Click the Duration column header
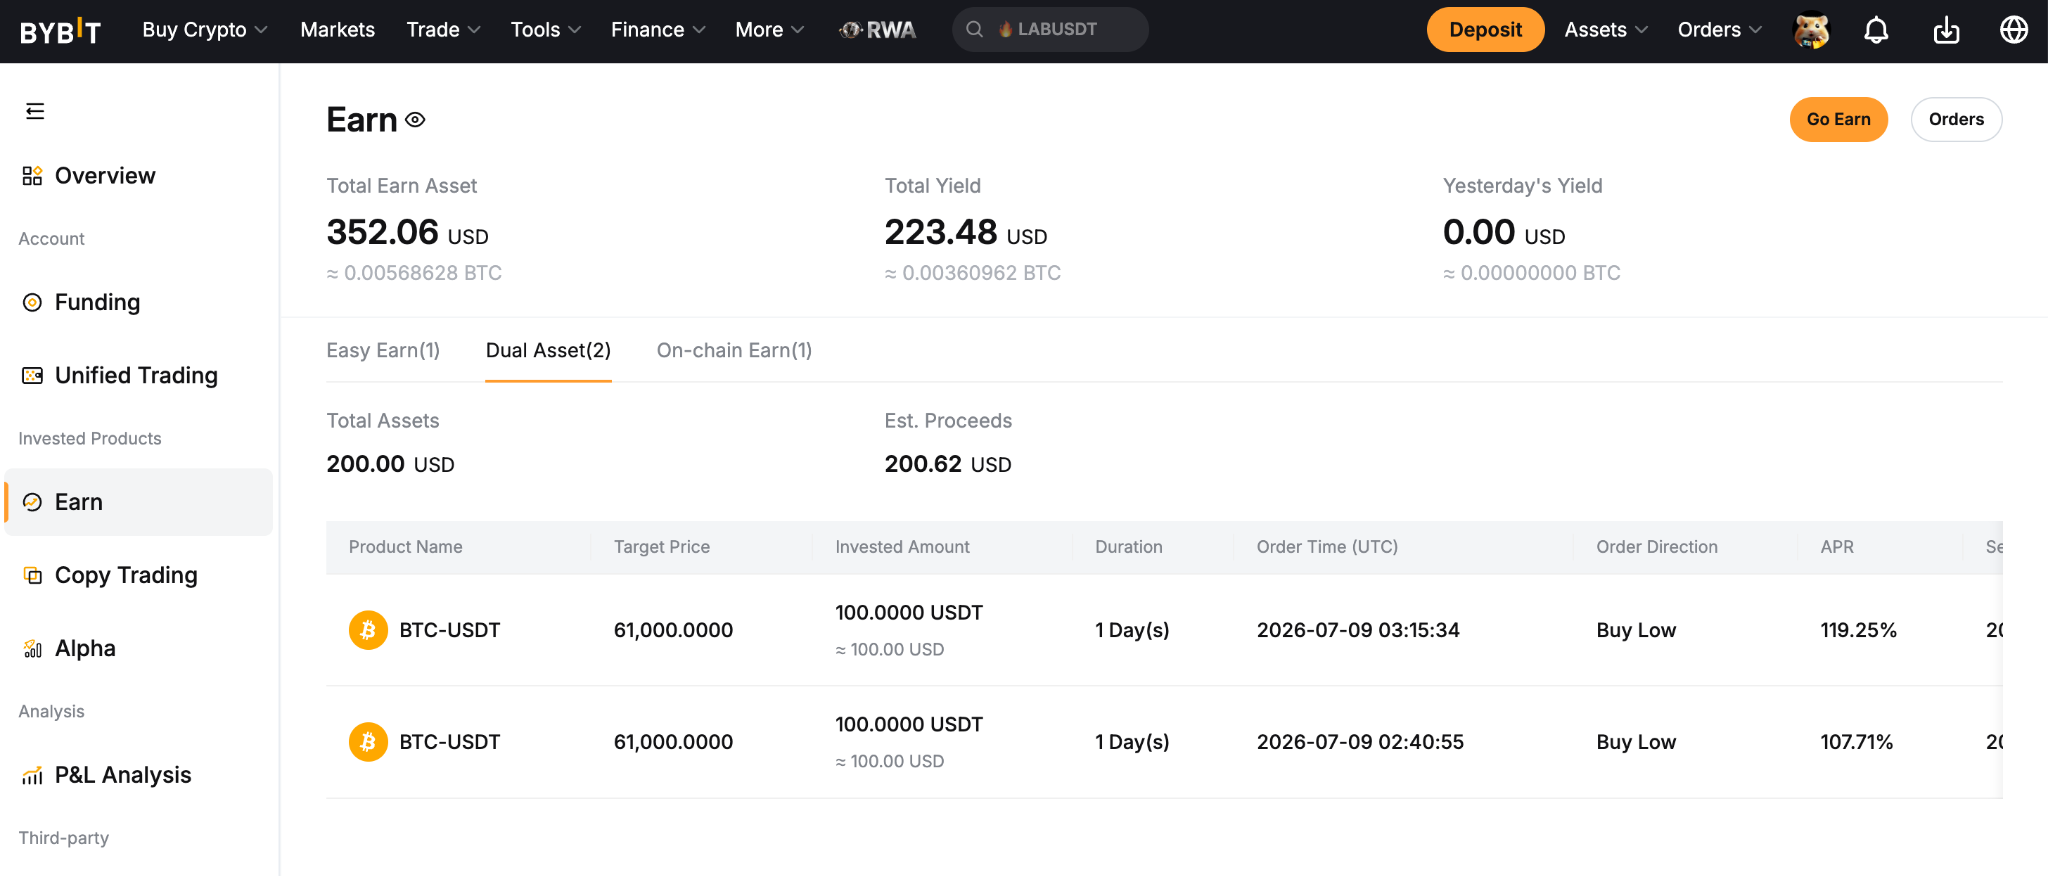Screen dimensions: 2048x876 click(x=1128, y=547)
